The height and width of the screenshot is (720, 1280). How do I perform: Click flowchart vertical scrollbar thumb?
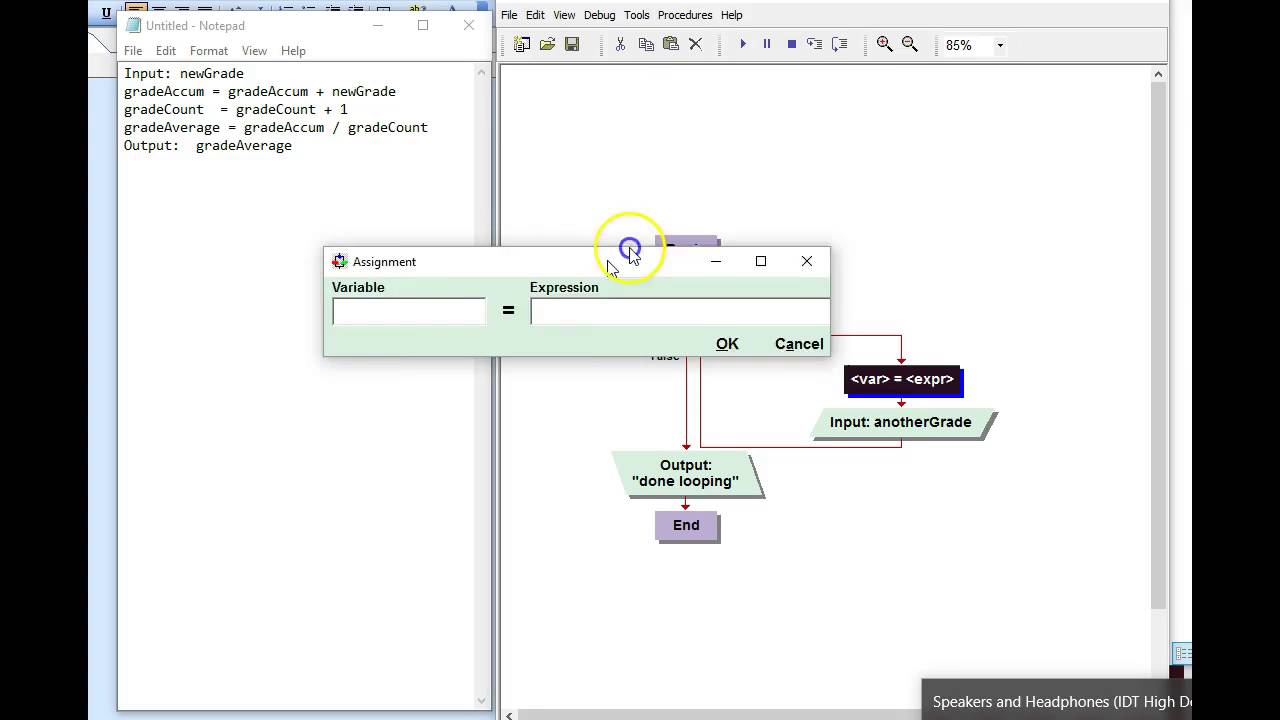coord(1159,345)
